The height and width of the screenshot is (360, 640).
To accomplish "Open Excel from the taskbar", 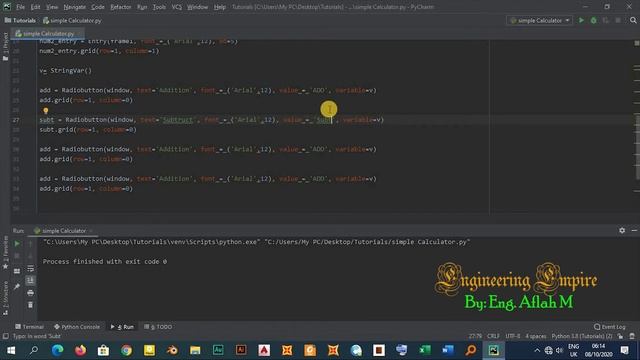I will click(x=425, y=350).
